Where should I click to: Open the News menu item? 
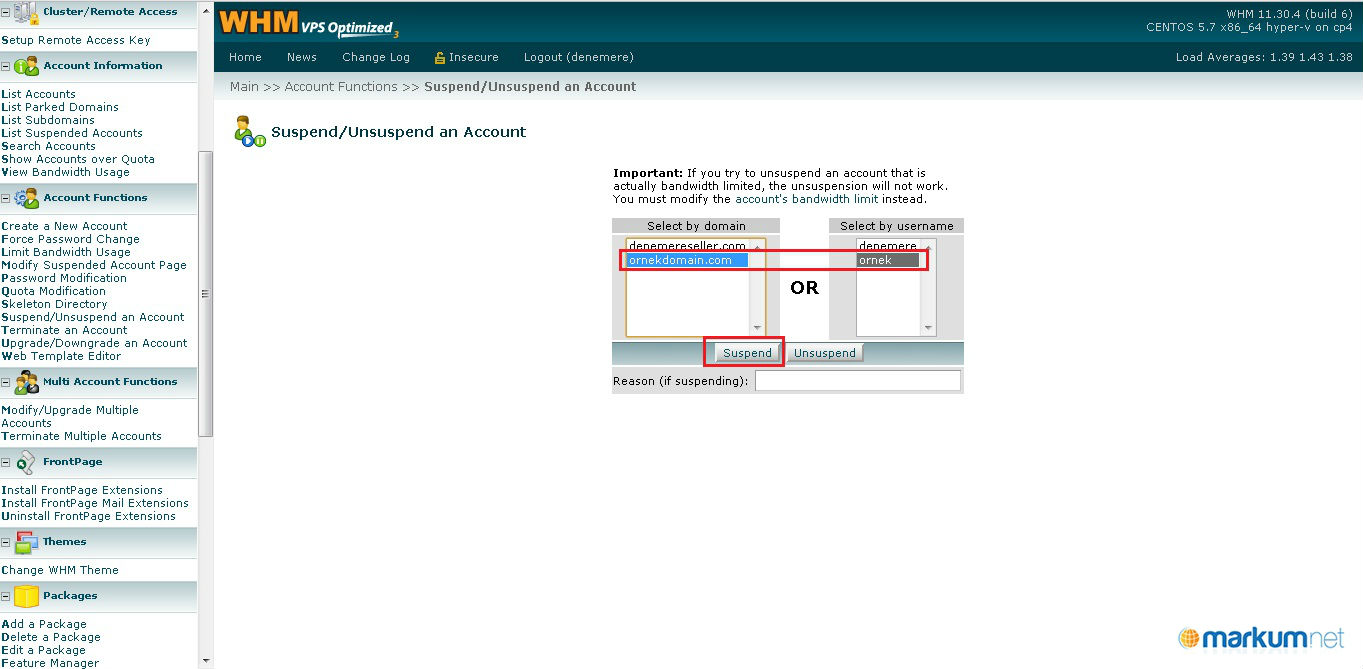[301, 57]
